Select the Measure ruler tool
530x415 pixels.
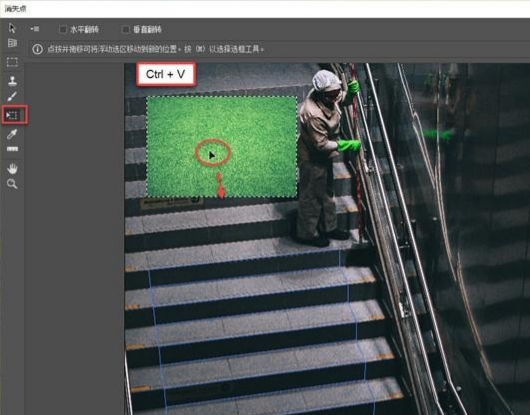click(12, 149)
